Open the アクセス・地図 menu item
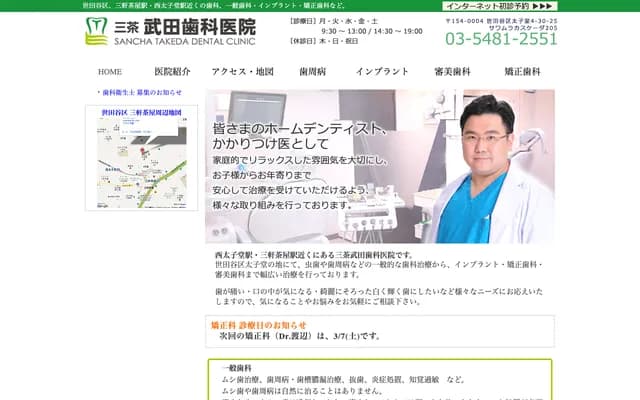 point(242,72)
